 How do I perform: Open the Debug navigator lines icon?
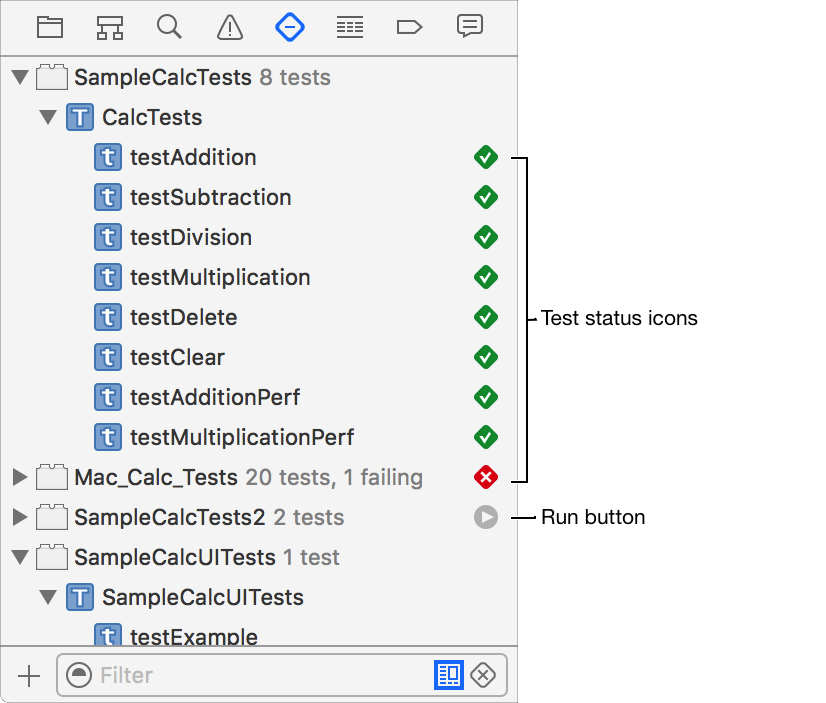tap(350, 27)
